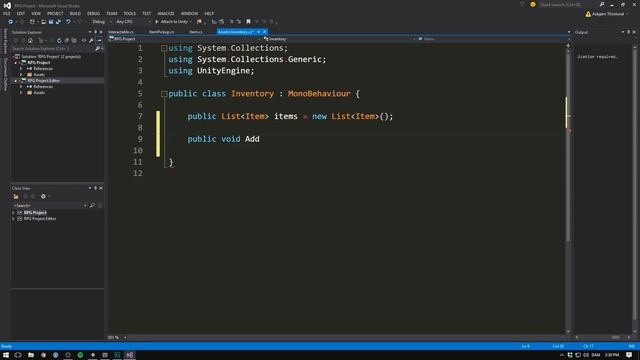Click the New Folder icon in Class View

16,197
